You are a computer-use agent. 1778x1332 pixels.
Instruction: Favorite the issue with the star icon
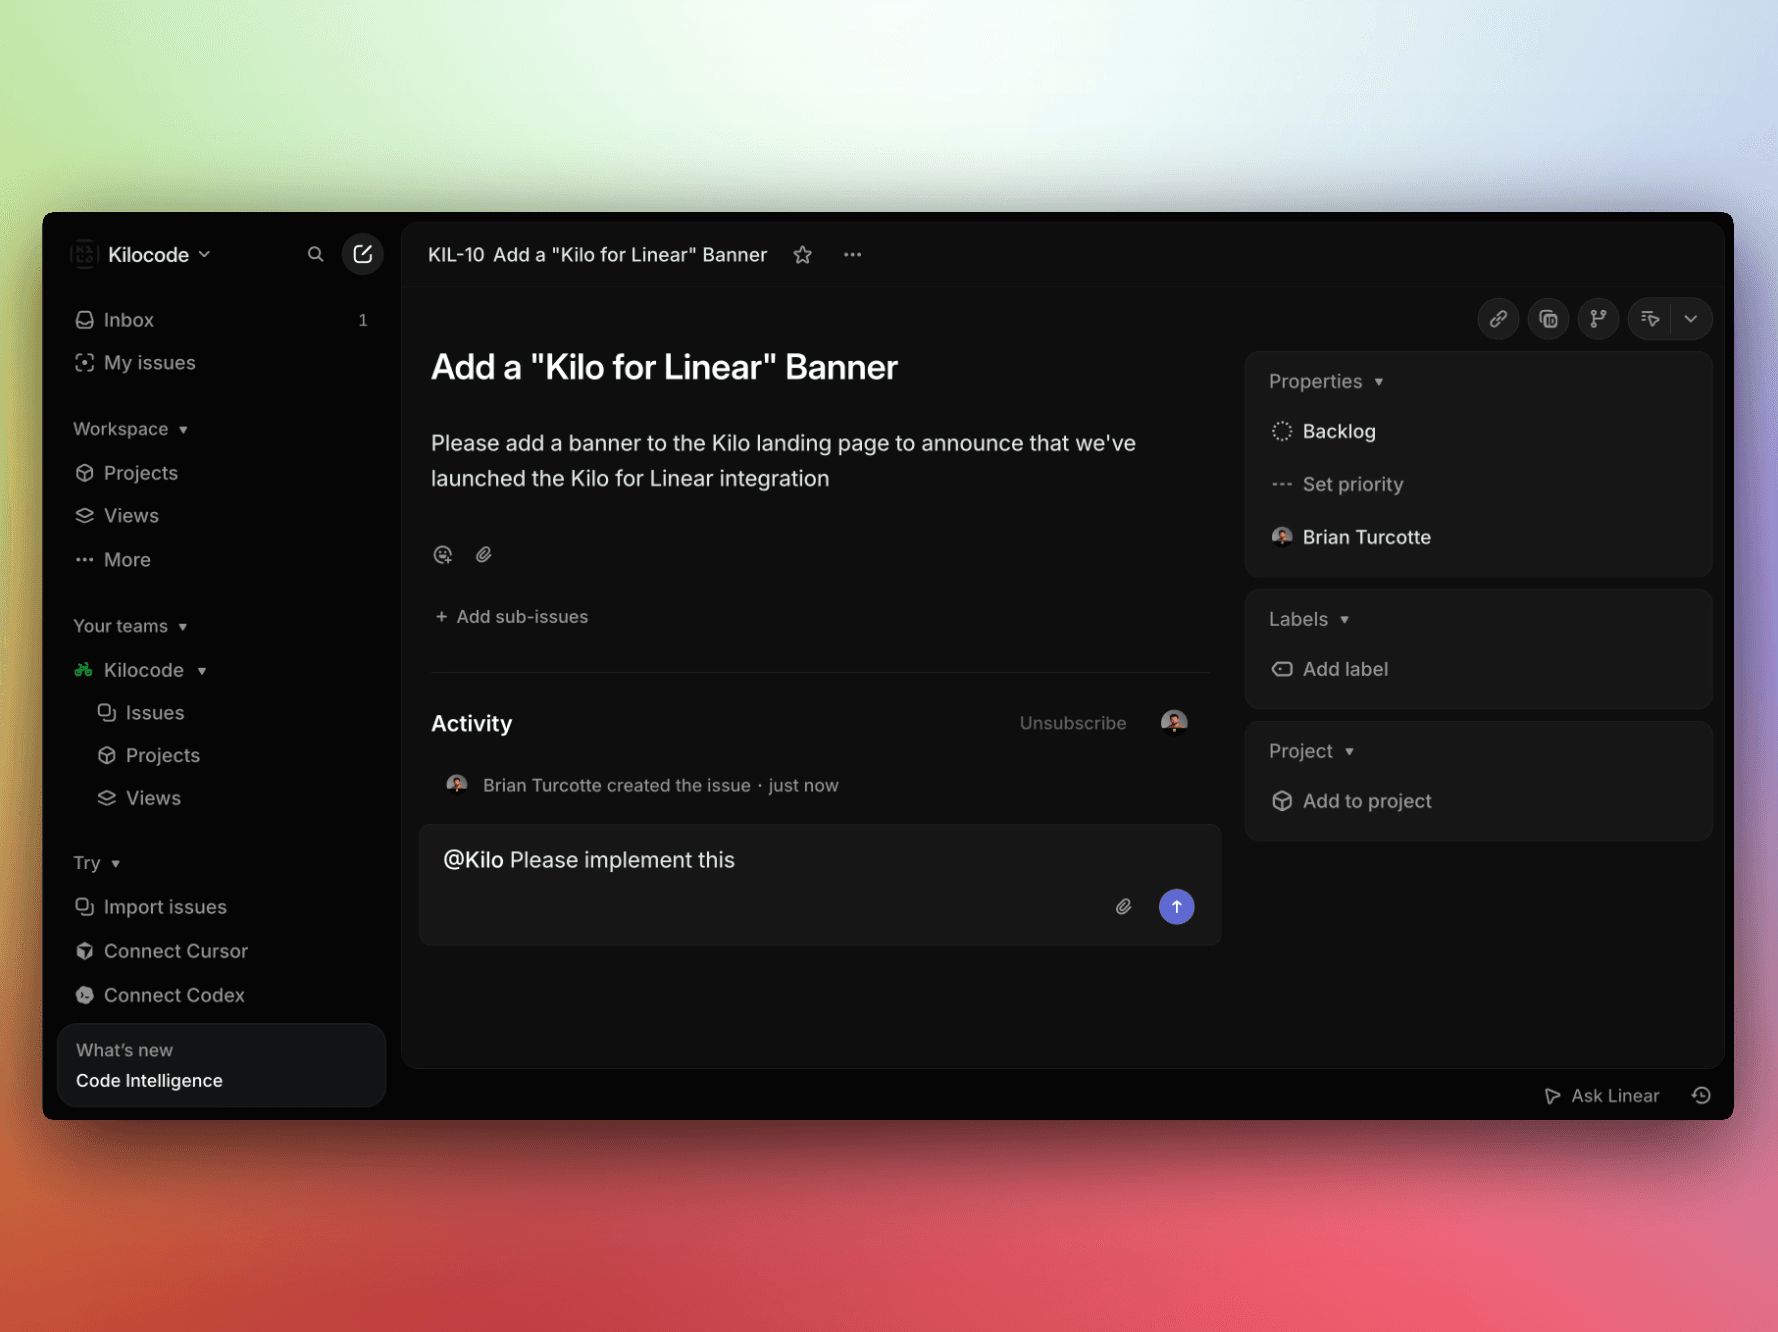tap(802, 255)
